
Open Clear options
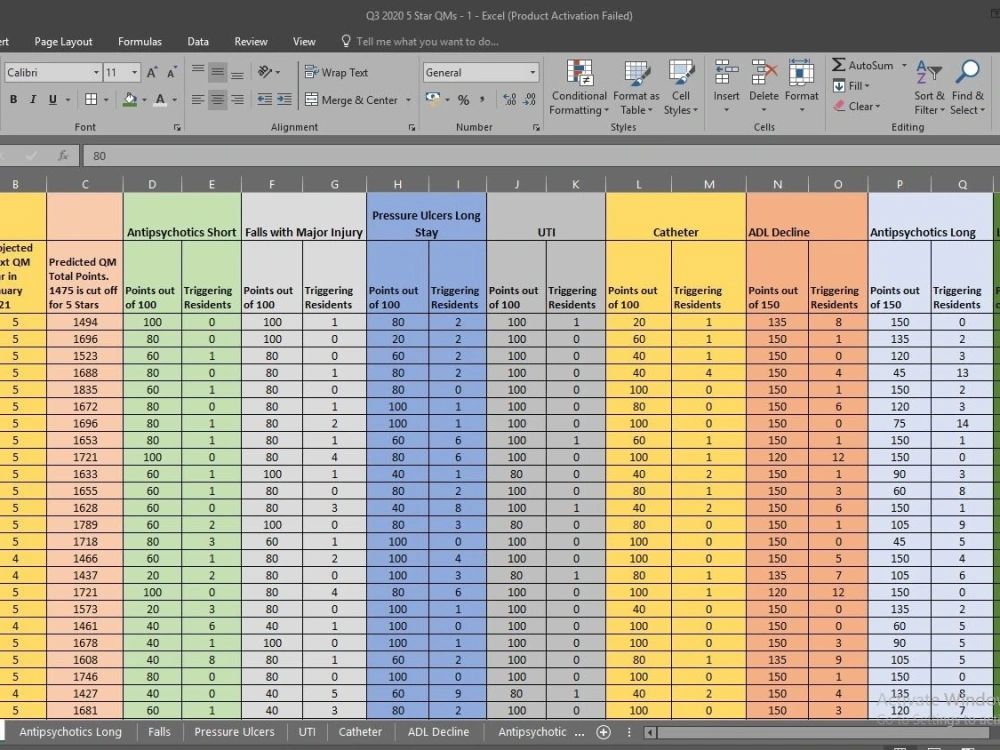(857, 106)
